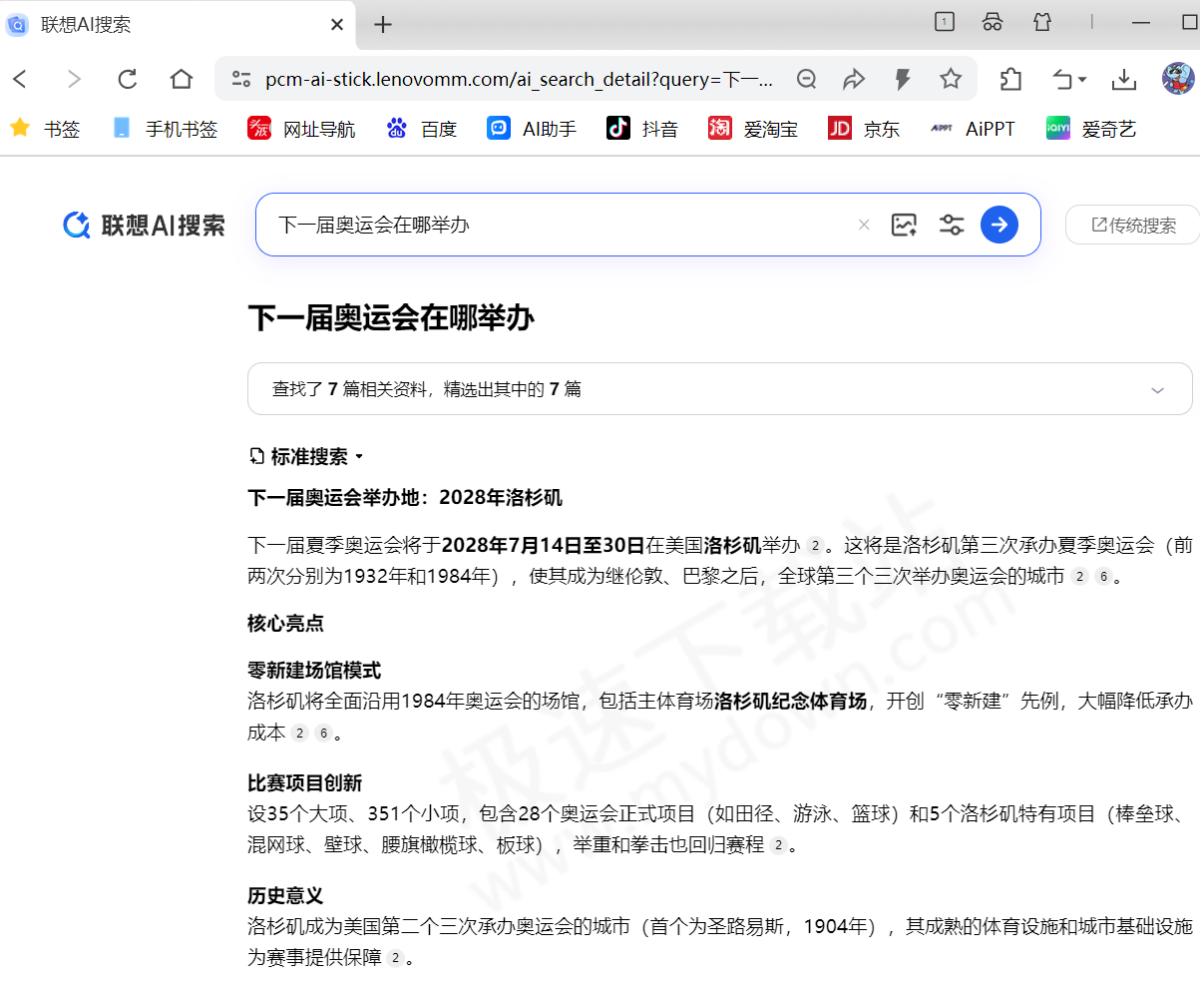
Task: Open 抖音 from the bookmarks bar
Action: [642, 128]
